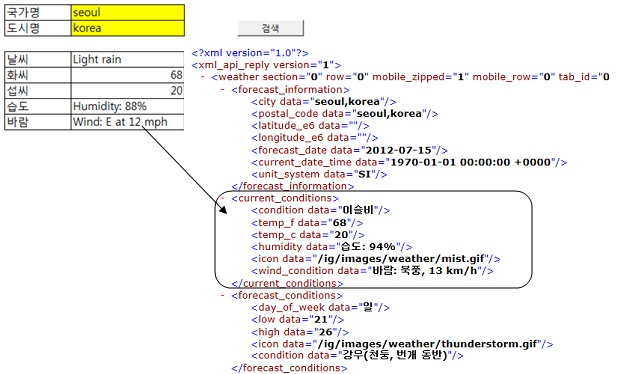Click the humidity data 94% line
This screenshot has height=374, width=618.
tap(332, 247)
